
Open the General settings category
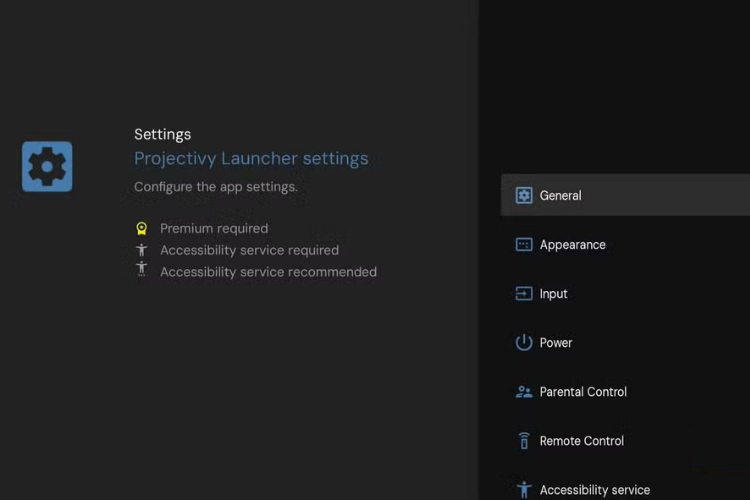625,195
